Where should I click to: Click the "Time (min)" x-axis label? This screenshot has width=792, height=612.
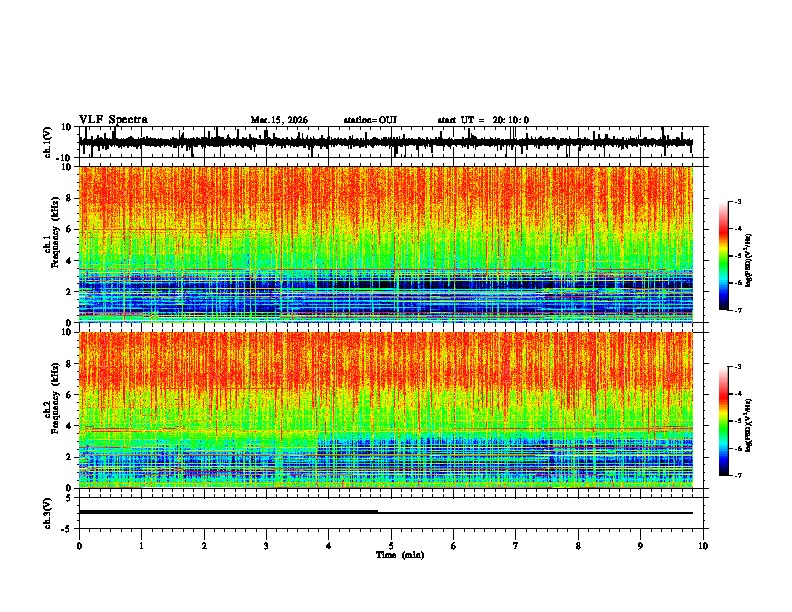click(400, 555)
